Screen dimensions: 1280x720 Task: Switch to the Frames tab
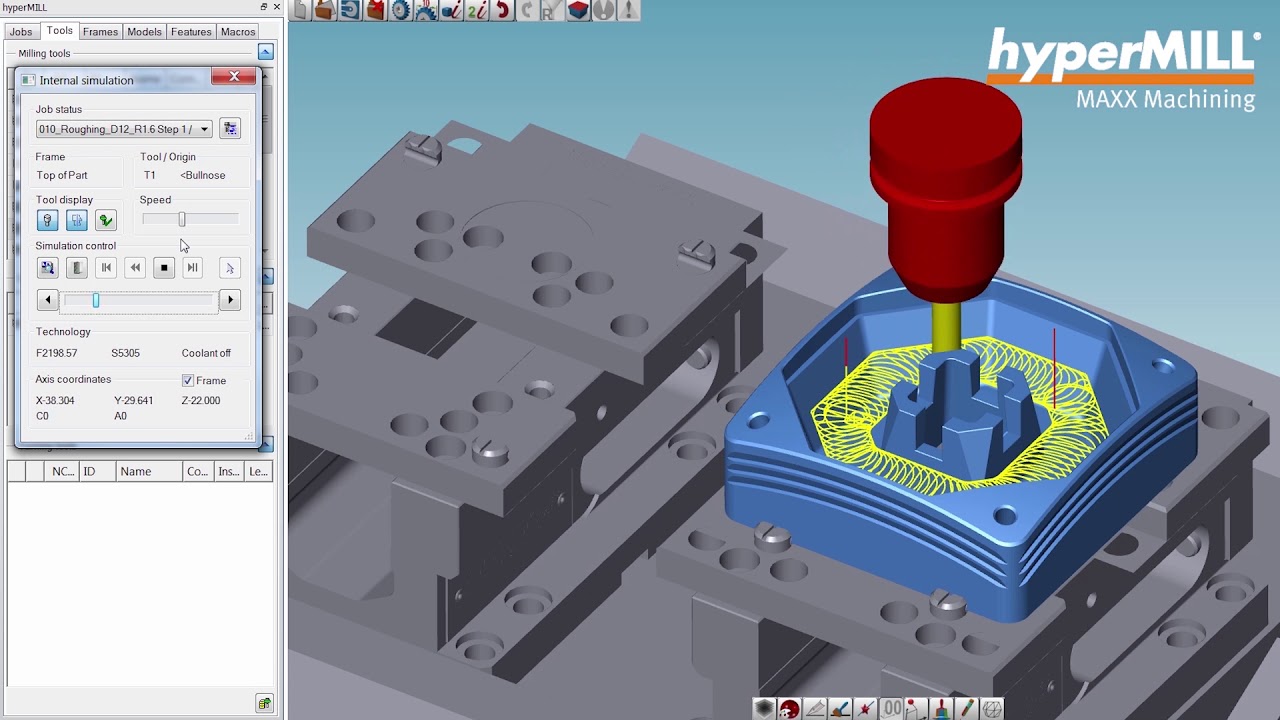(x=100, y=32)
